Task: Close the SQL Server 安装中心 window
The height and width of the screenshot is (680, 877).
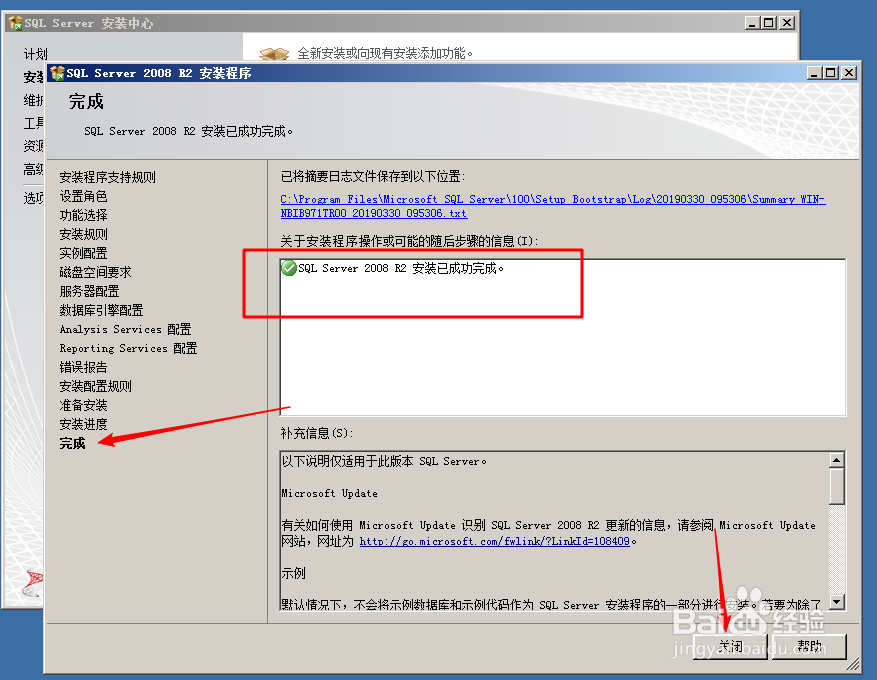Action: [787, 23]
